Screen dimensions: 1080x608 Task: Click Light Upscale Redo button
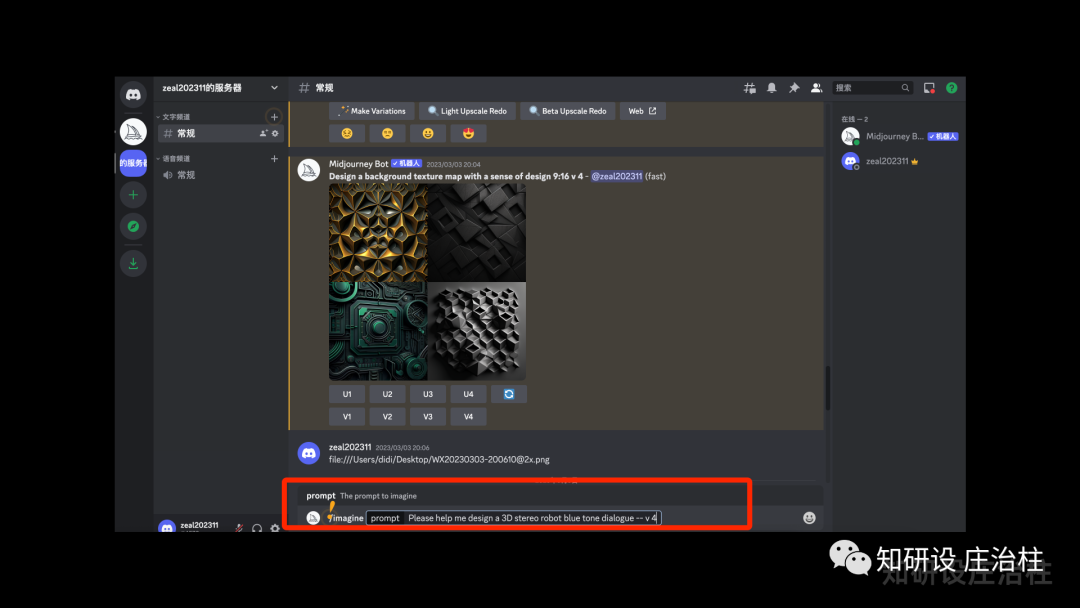click(x=468, y=111)
